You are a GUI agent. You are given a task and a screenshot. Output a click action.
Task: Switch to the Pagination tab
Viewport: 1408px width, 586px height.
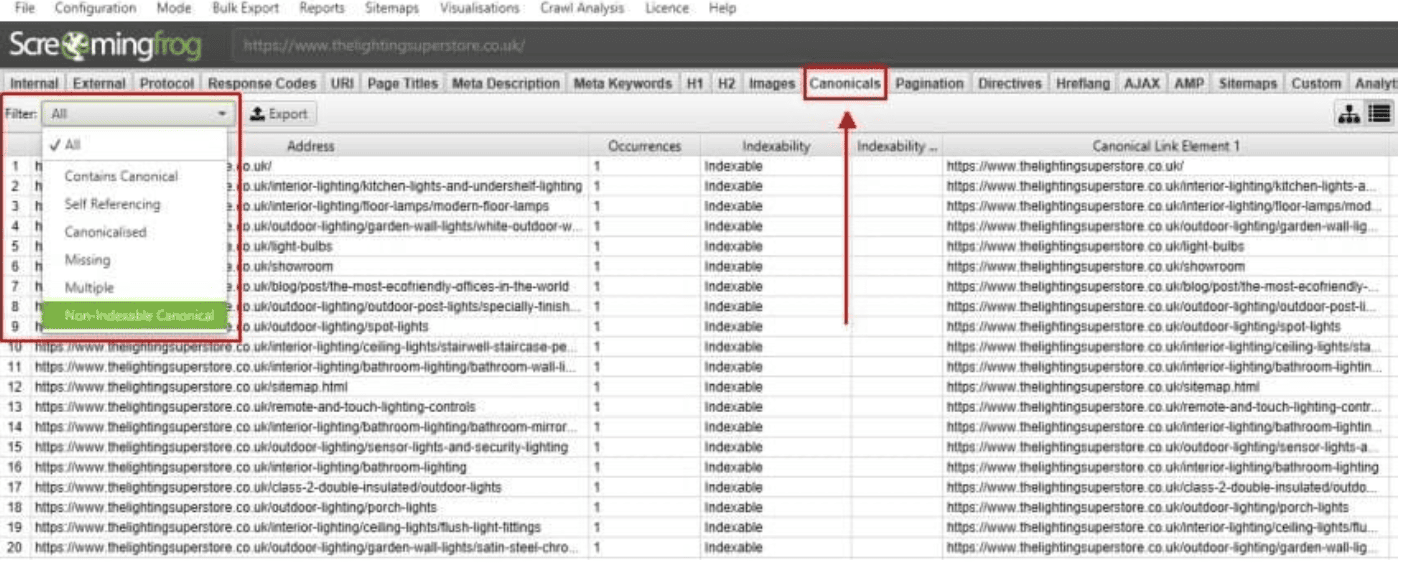coord(930,84)
